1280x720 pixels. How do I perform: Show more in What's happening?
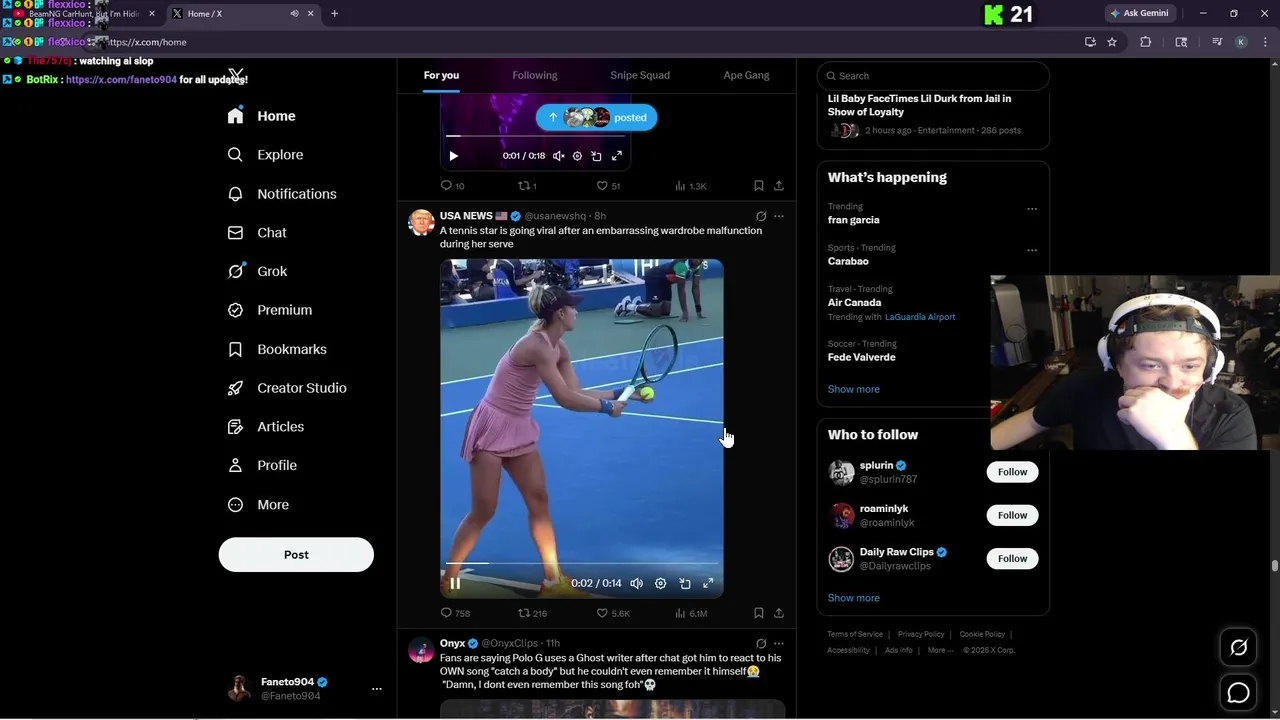[x=853, y=389]
